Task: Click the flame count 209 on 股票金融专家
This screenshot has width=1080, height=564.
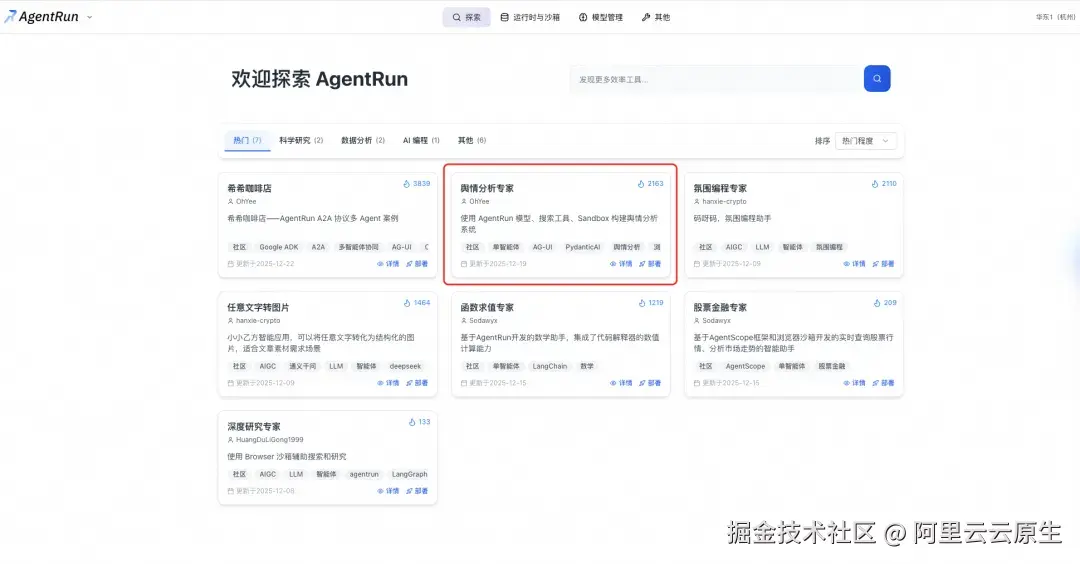Action: click(885, 303)
